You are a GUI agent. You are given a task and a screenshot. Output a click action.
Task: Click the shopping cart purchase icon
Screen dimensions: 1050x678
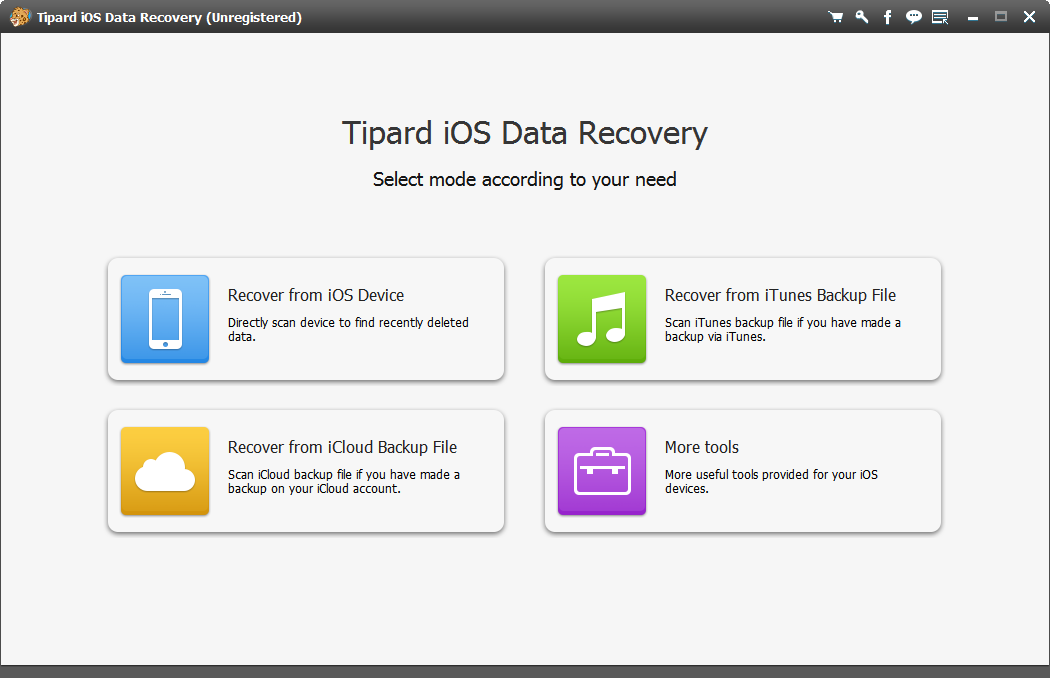835,17
